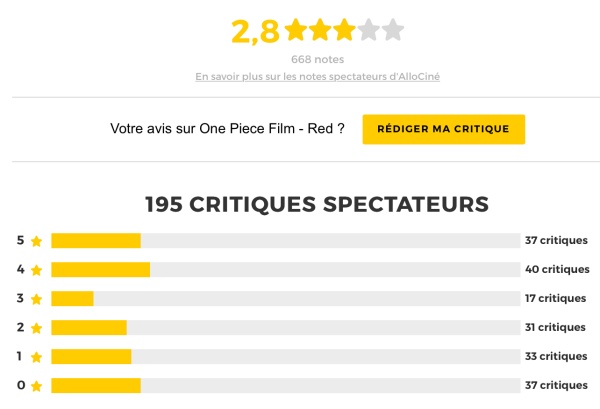Image resolution: width=600 pixels, height=409 pixels.
Task: Click the fifth grey star in the overall rating
Action: (x=393, y=30)
